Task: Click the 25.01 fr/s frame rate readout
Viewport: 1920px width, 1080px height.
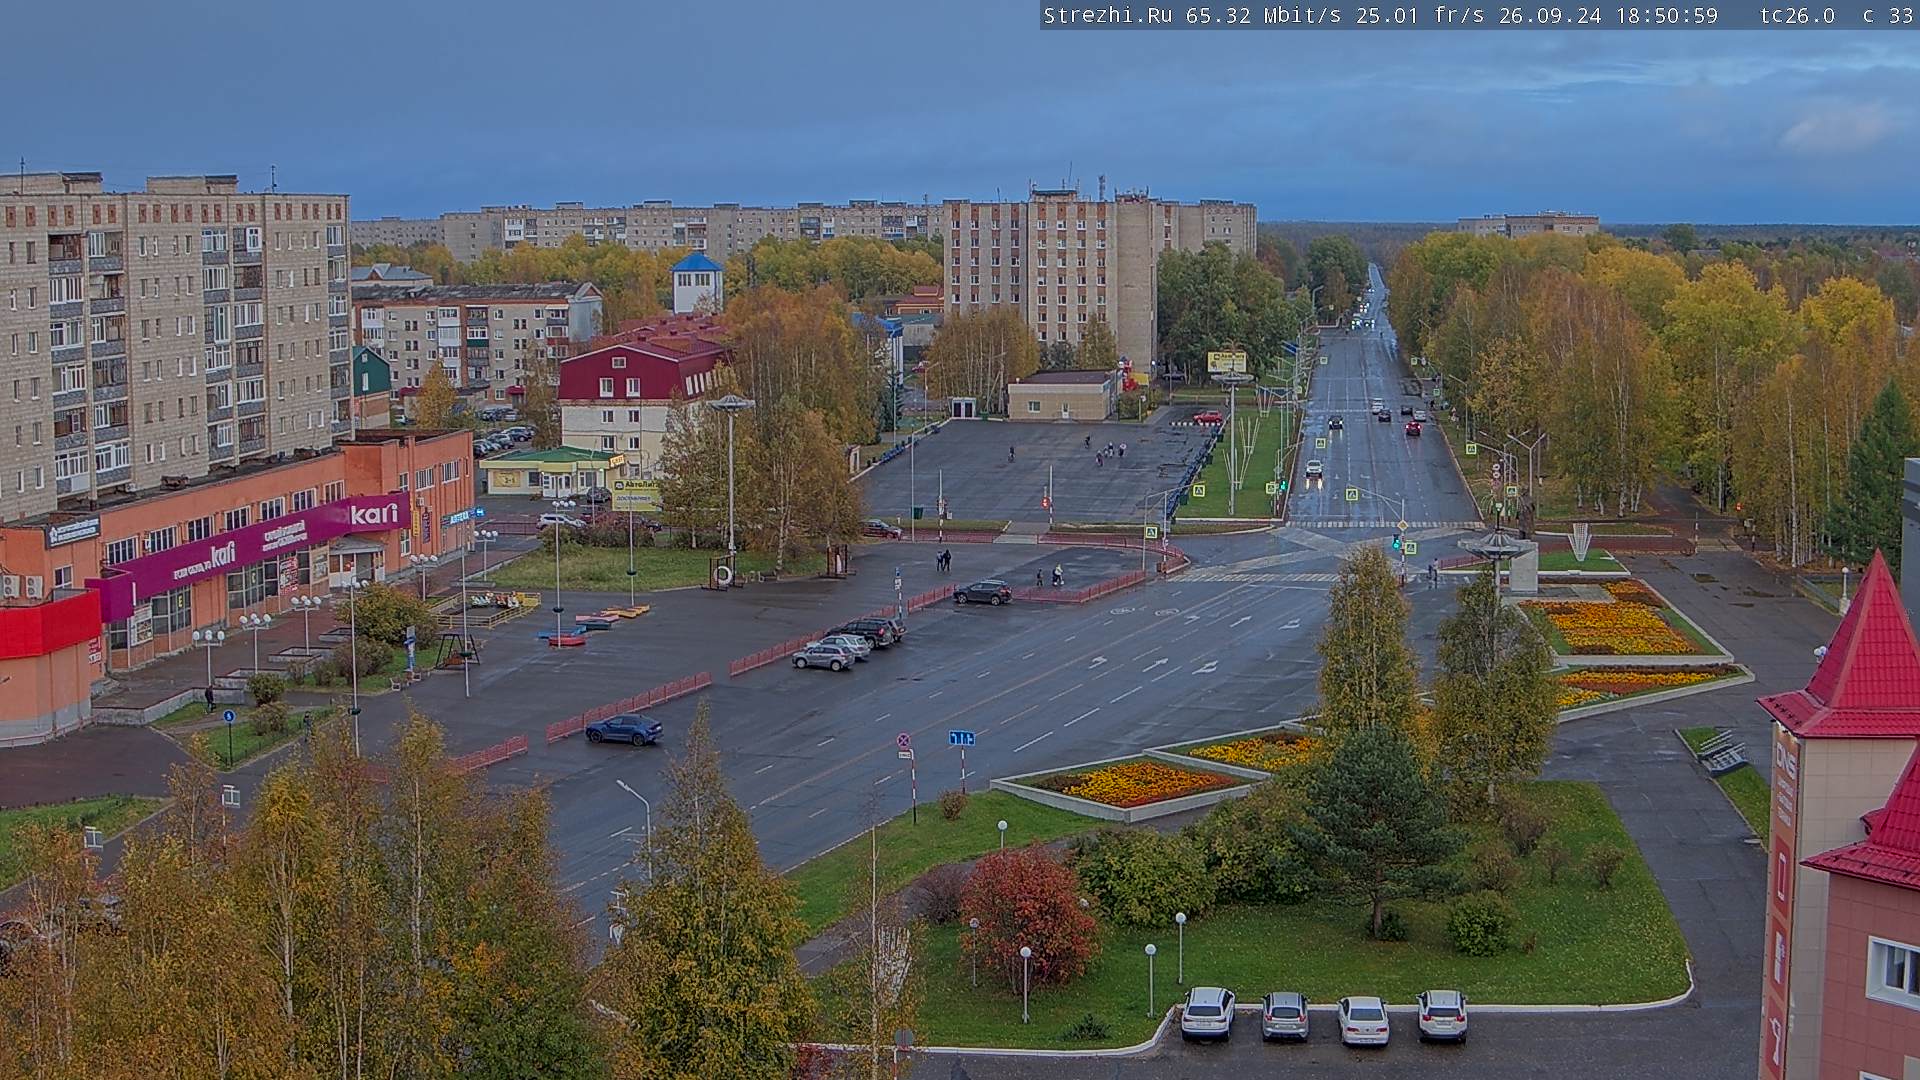Action: click(x=1420, y=16)
